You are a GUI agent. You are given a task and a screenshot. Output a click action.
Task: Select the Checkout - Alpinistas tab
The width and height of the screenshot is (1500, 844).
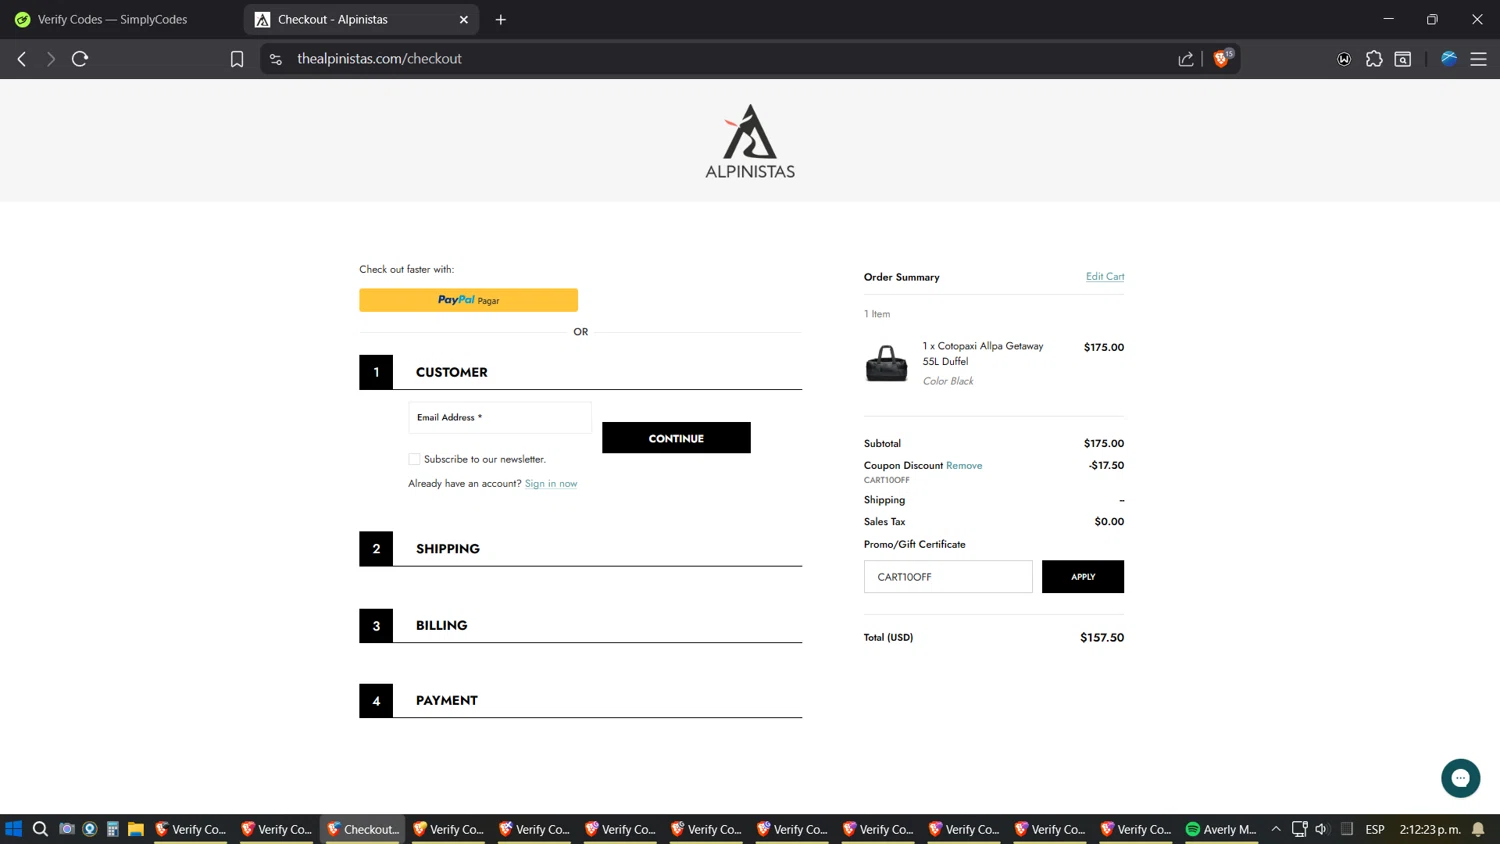[361, 19]
